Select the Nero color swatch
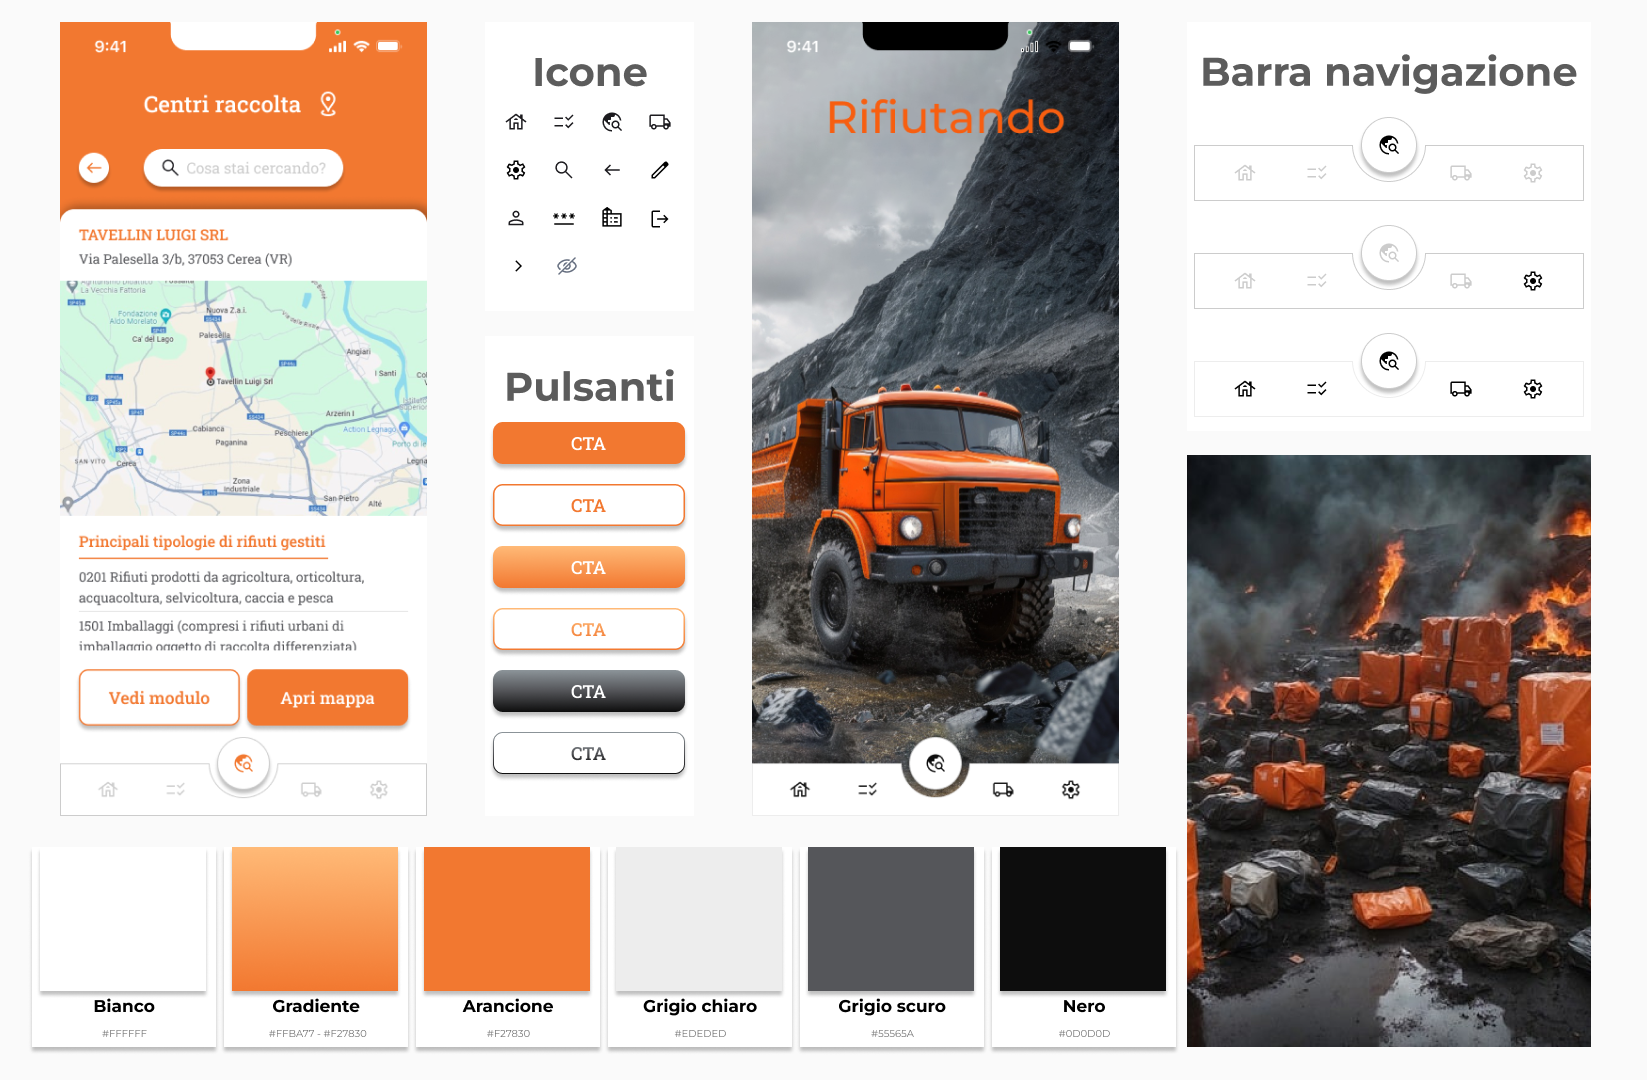The image size is (1647, 1080). point(1083,919)
